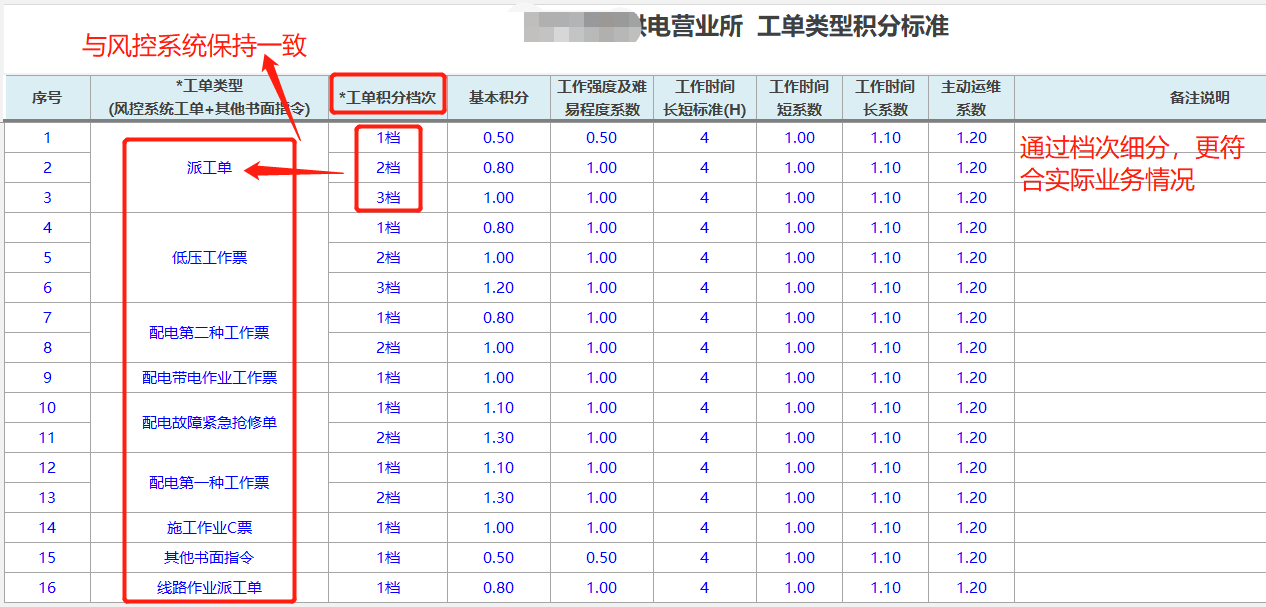Select the 配电第一种工作票 work type
1266x607 pixels.
tap(209, 483)
